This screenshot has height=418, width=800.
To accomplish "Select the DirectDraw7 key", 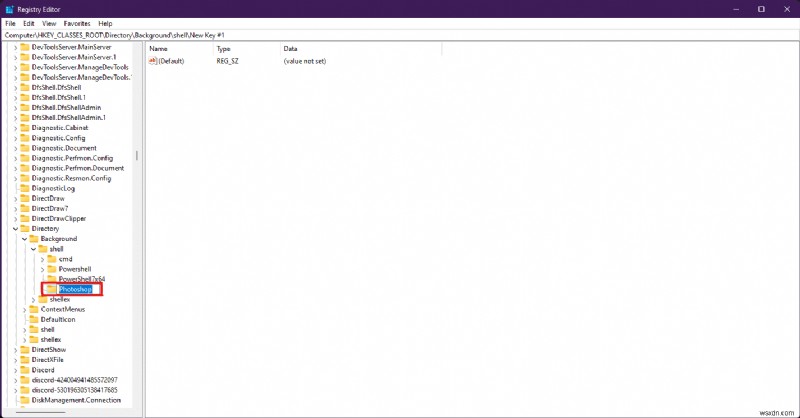I will tap(49, 208).
